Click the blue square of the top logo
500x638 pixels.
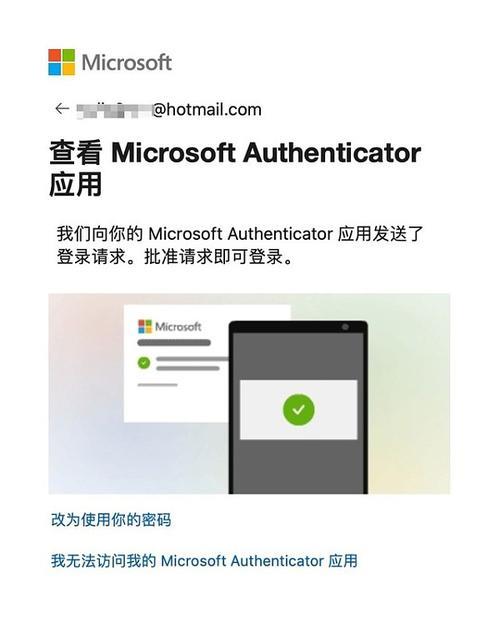pyautogui.click(x=55, y=69)
